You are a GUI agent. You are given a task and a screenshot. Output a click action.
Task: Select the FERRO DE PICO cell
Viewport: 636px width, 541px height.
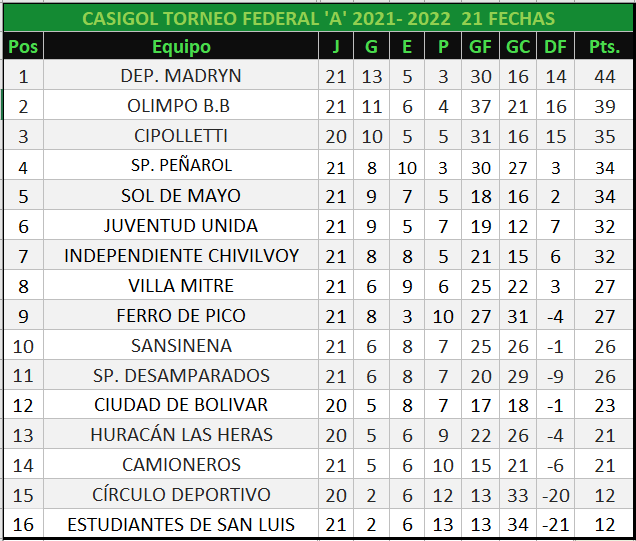point(181,316)
